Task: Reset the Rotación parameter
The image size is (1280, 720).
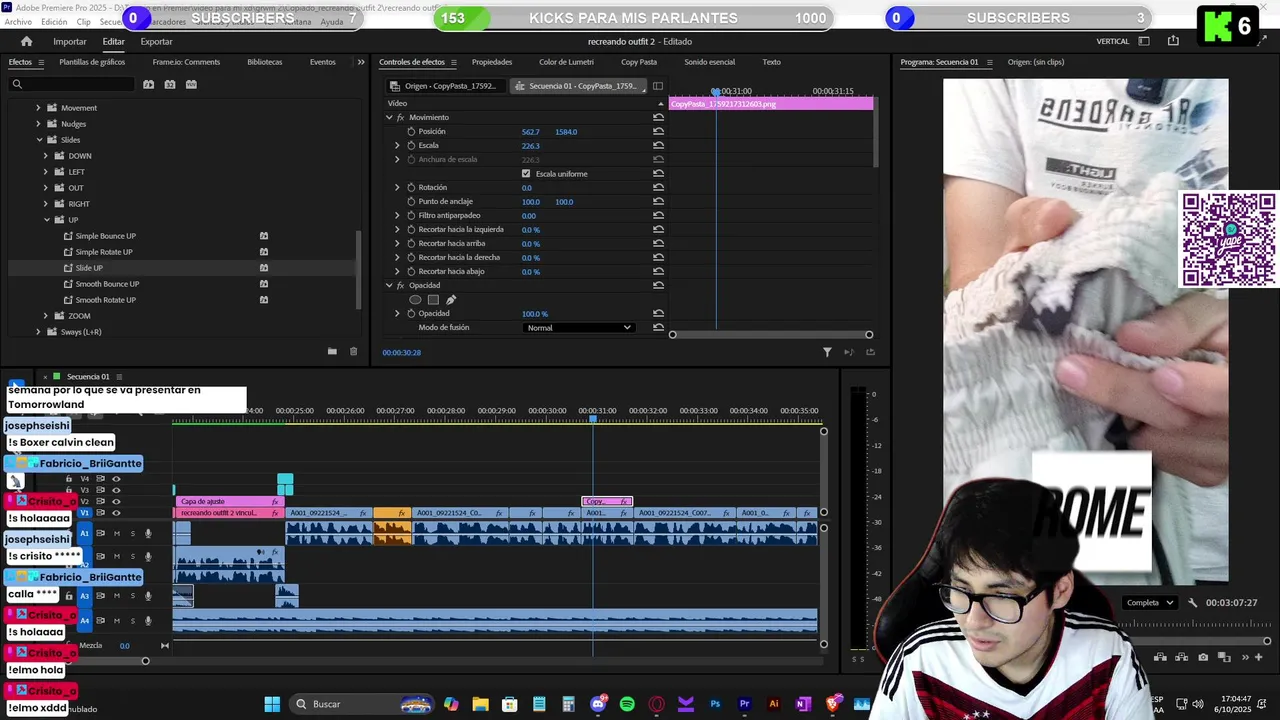Action: click(658, 188)
